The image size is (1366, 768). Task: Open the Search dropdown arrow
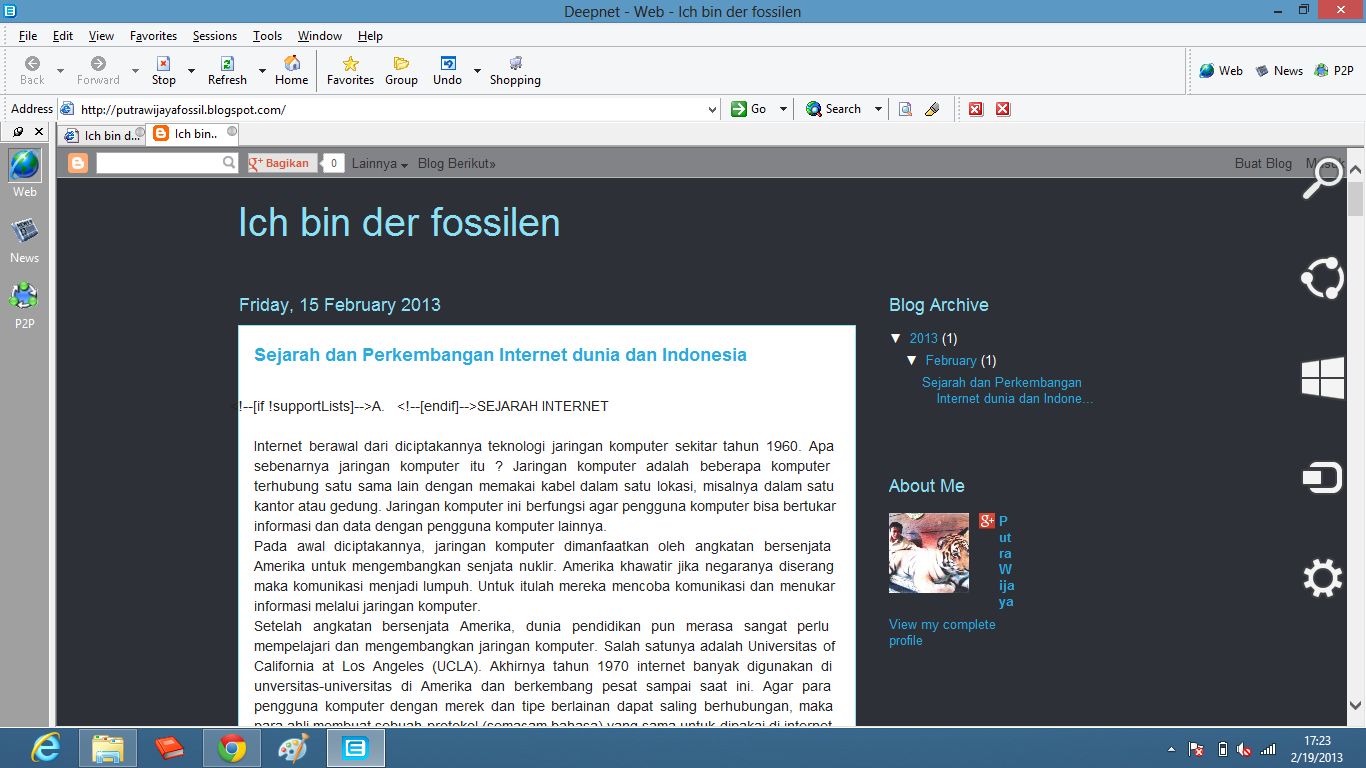coord(877,109)
